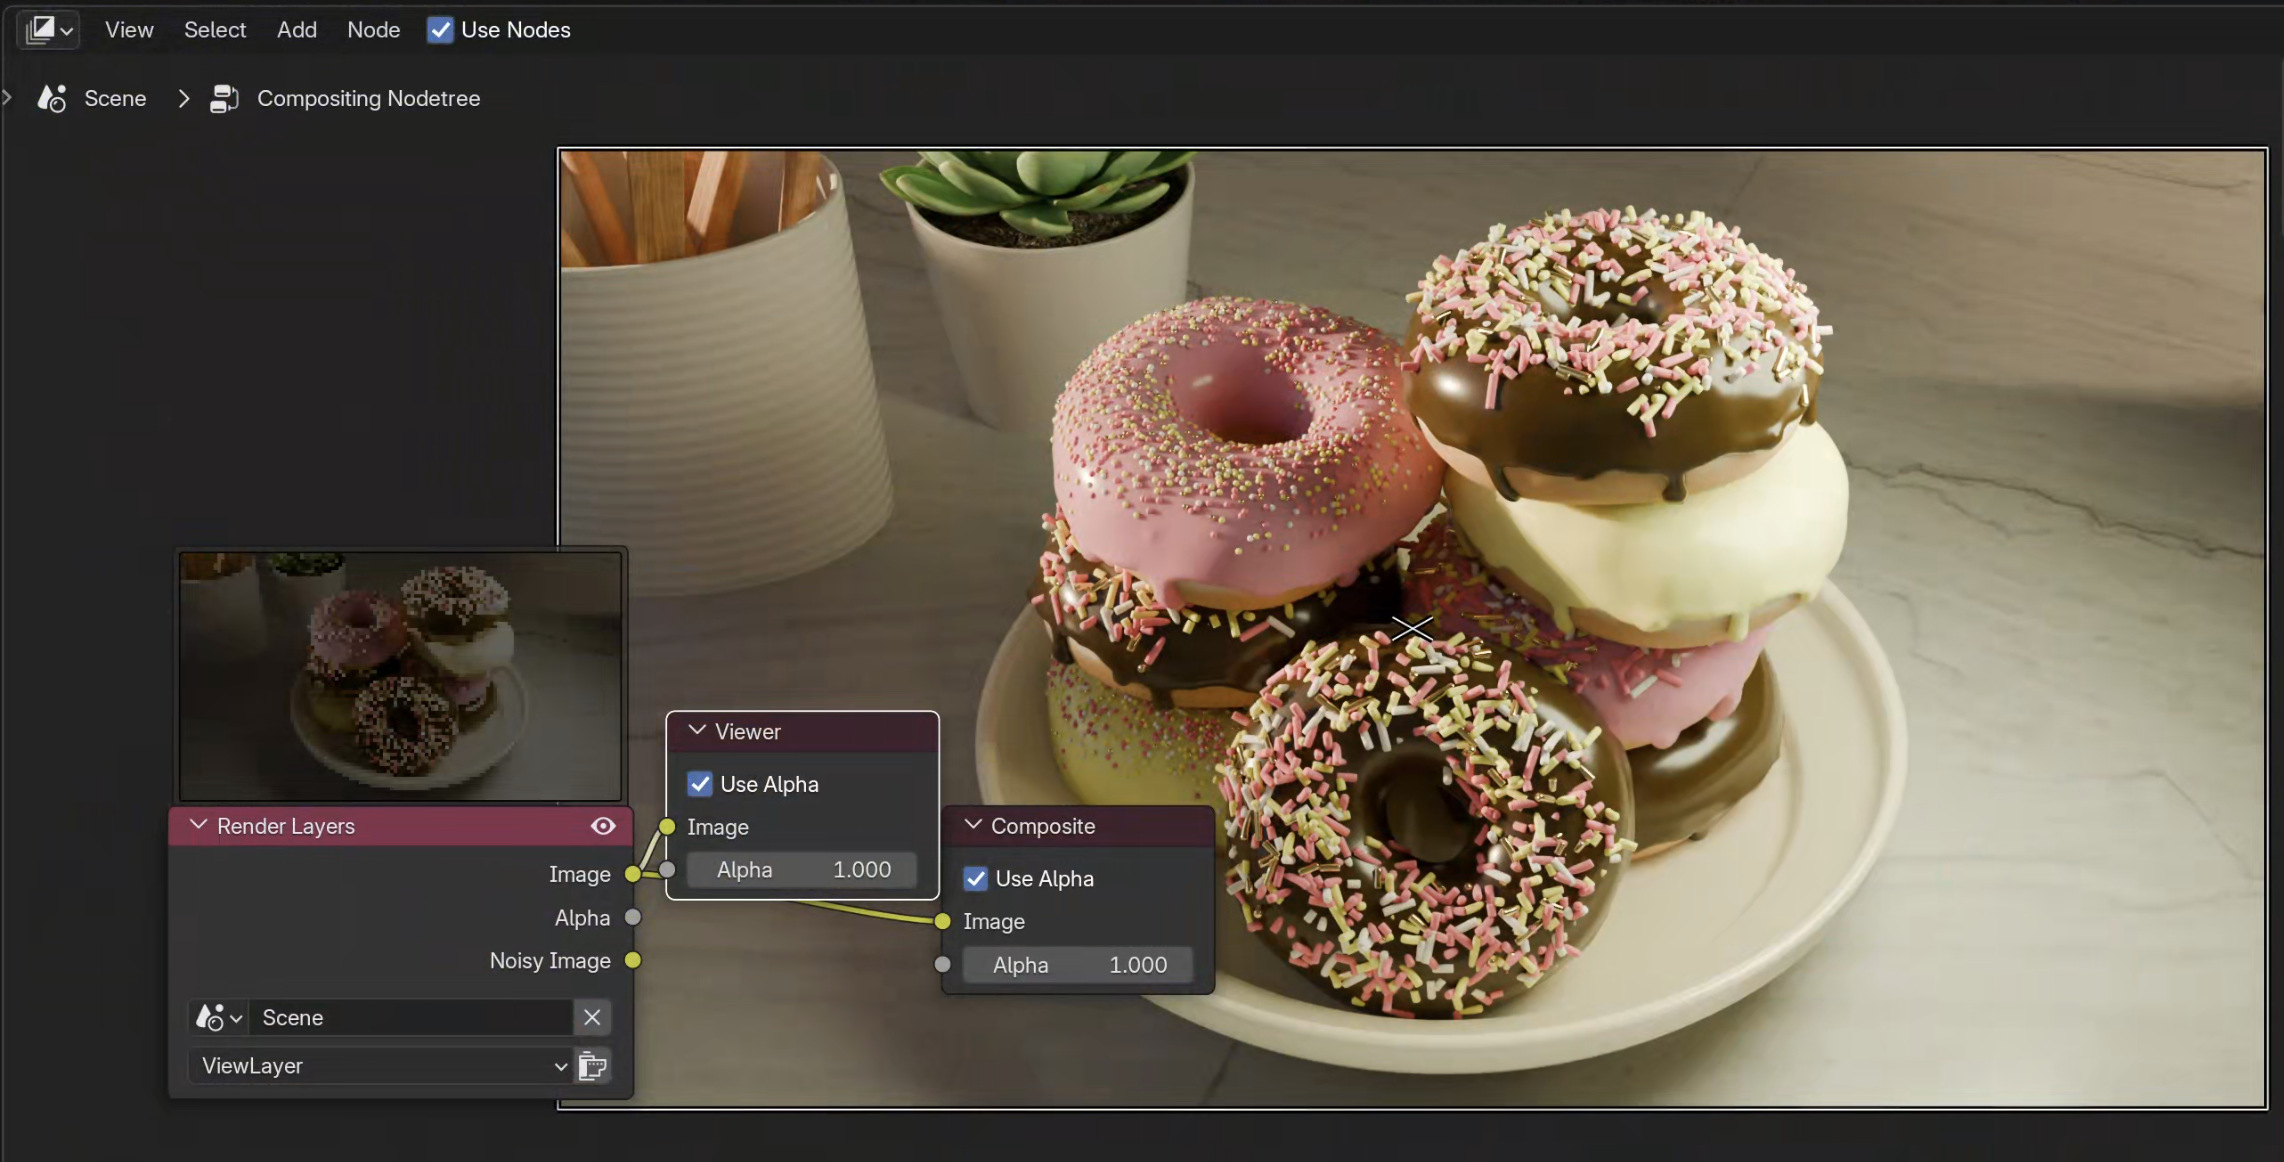
Task: Click the render active scene icon
Action: click(593, 1066)
